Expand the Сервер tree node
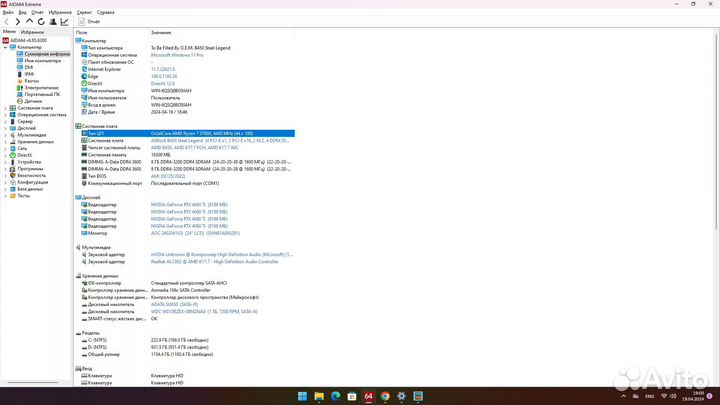Viewport: 720px width, 405px height. (6, 122)
